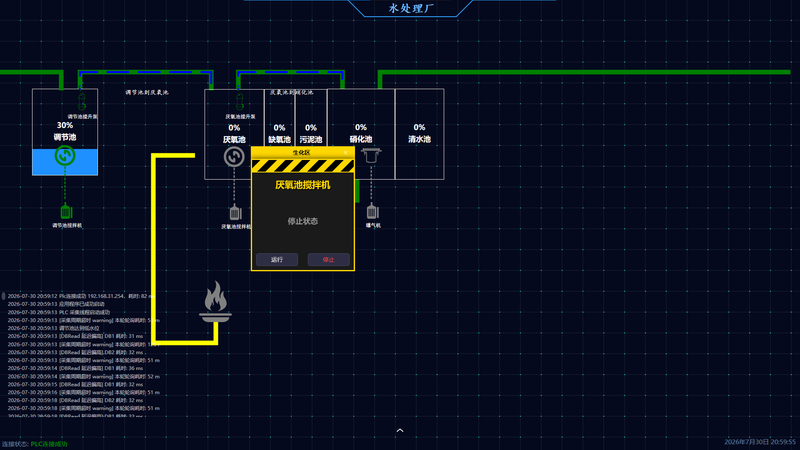
Task: Click the 0% value above 硝化池
Action: point(361,127)
